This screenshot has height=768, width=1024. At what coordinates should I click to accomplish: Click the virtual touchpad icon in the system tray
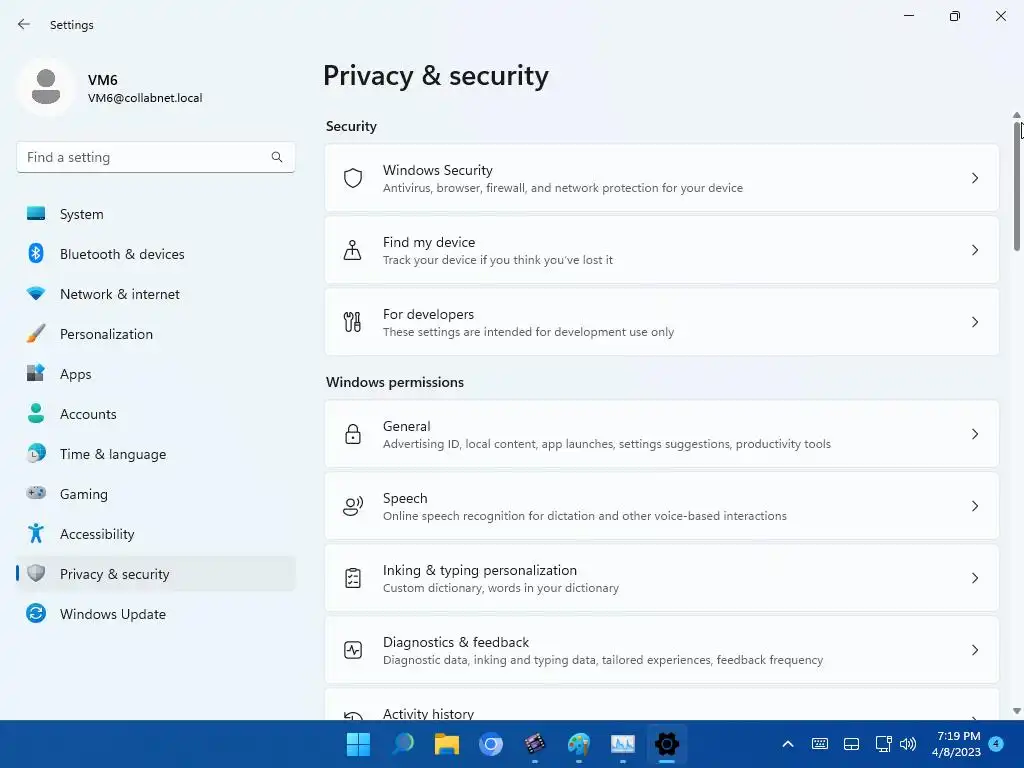click(851, 744)
